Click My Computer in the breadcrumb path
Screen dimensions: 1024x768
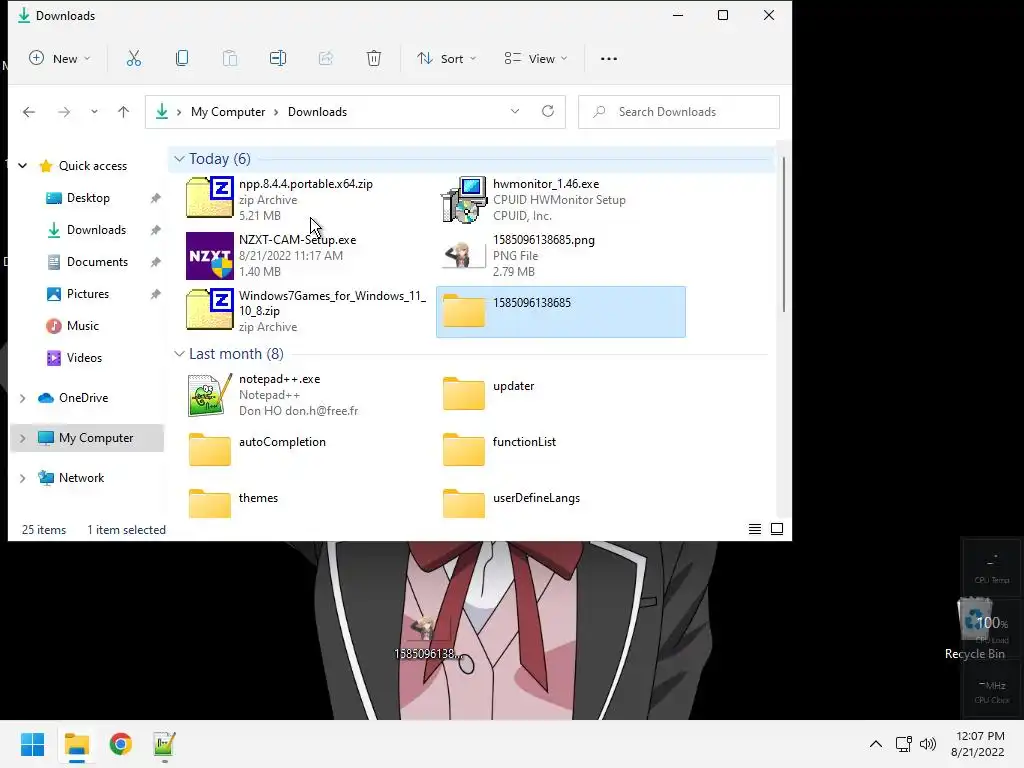pyautogui.click(x=228, y=112)
